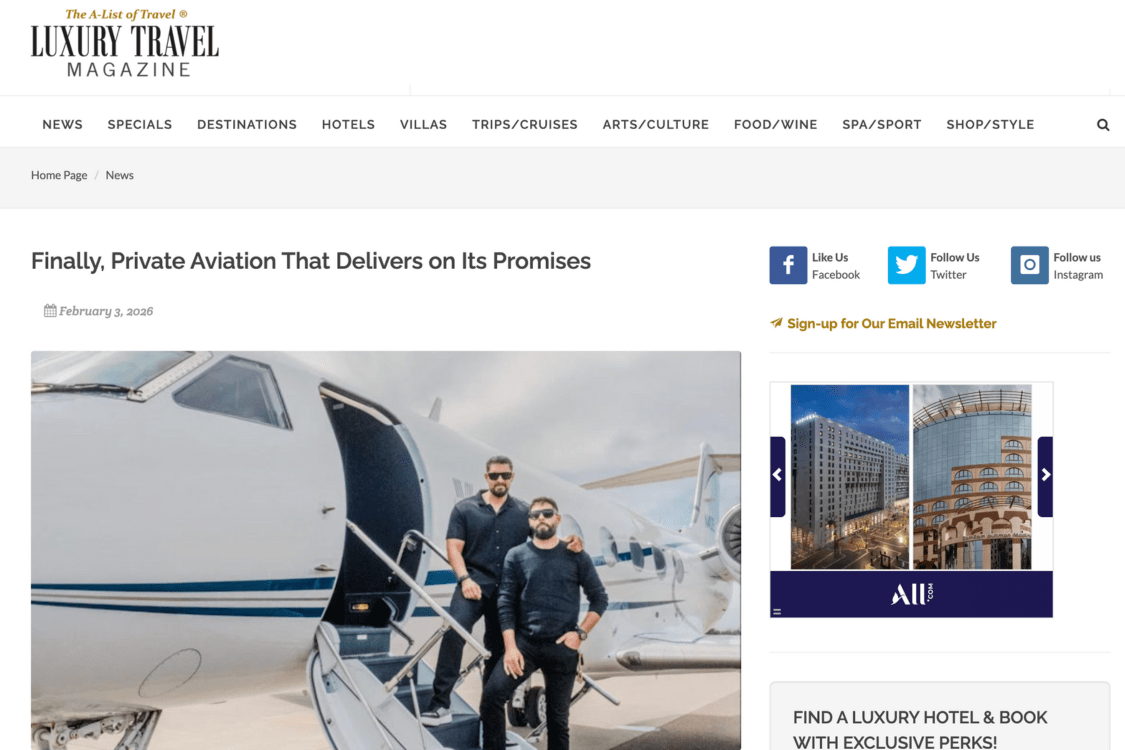1125x750 pixels.
Task: Click the Twitter bird icon
Action: pos(906,266)
